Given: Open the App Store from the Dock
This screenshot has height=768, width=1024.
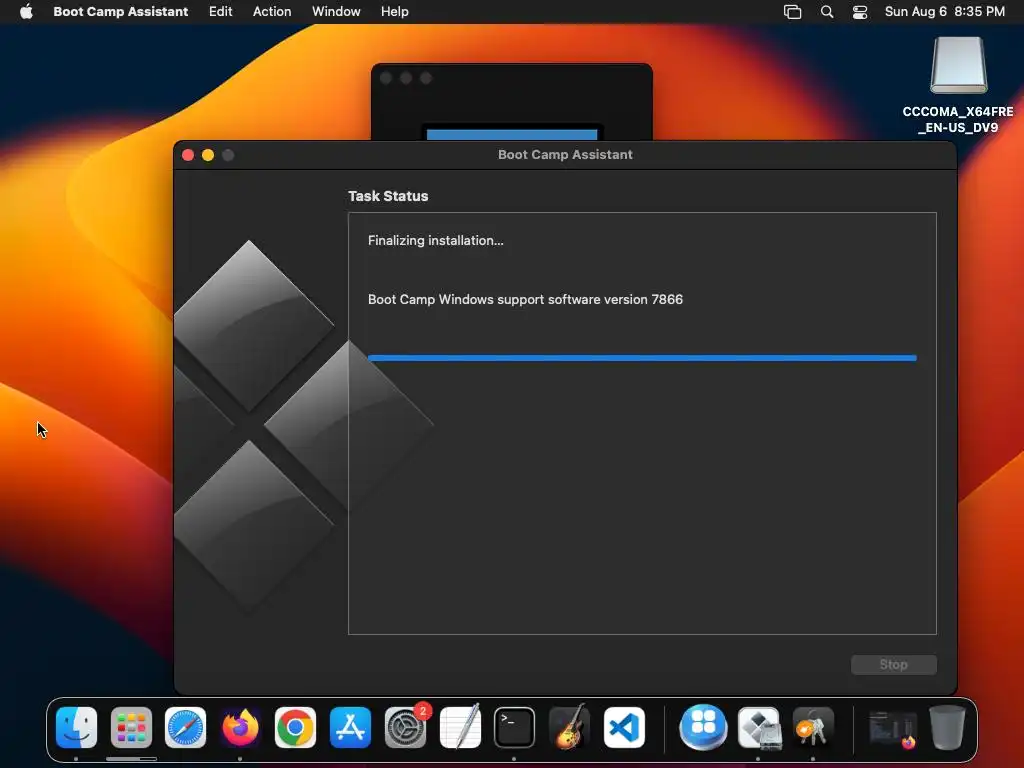Looking at the screenshot, I should click(x=350, y=728).
